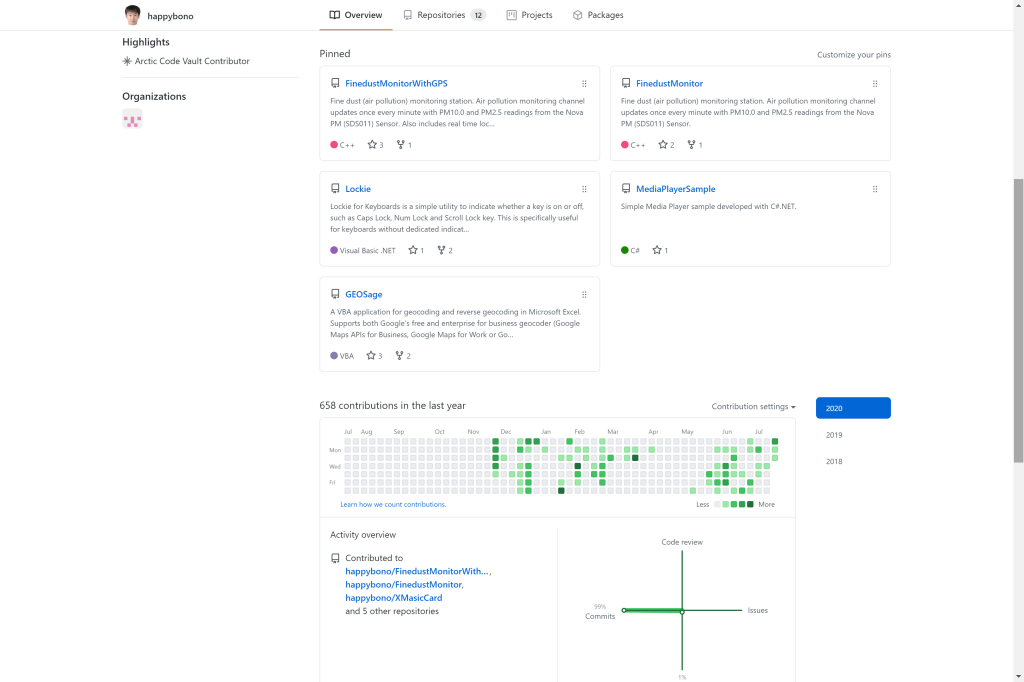
Task: View forks of Lockie
Action: [x=445, y=250]
